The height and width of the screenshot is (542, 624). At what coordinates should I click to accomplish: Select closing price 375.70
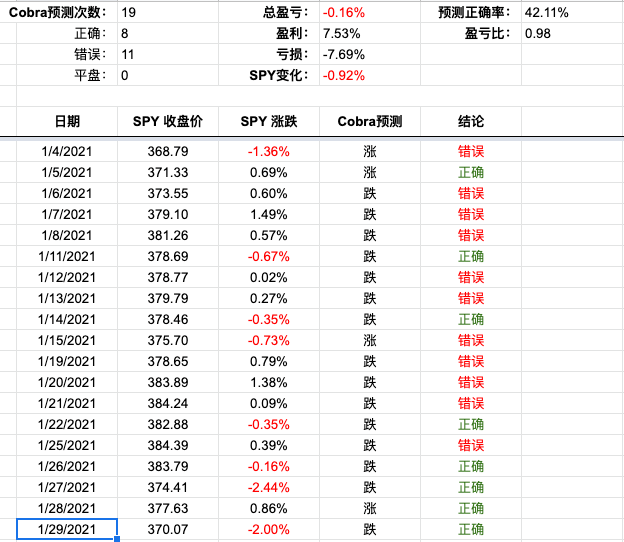tap(168, 340)
